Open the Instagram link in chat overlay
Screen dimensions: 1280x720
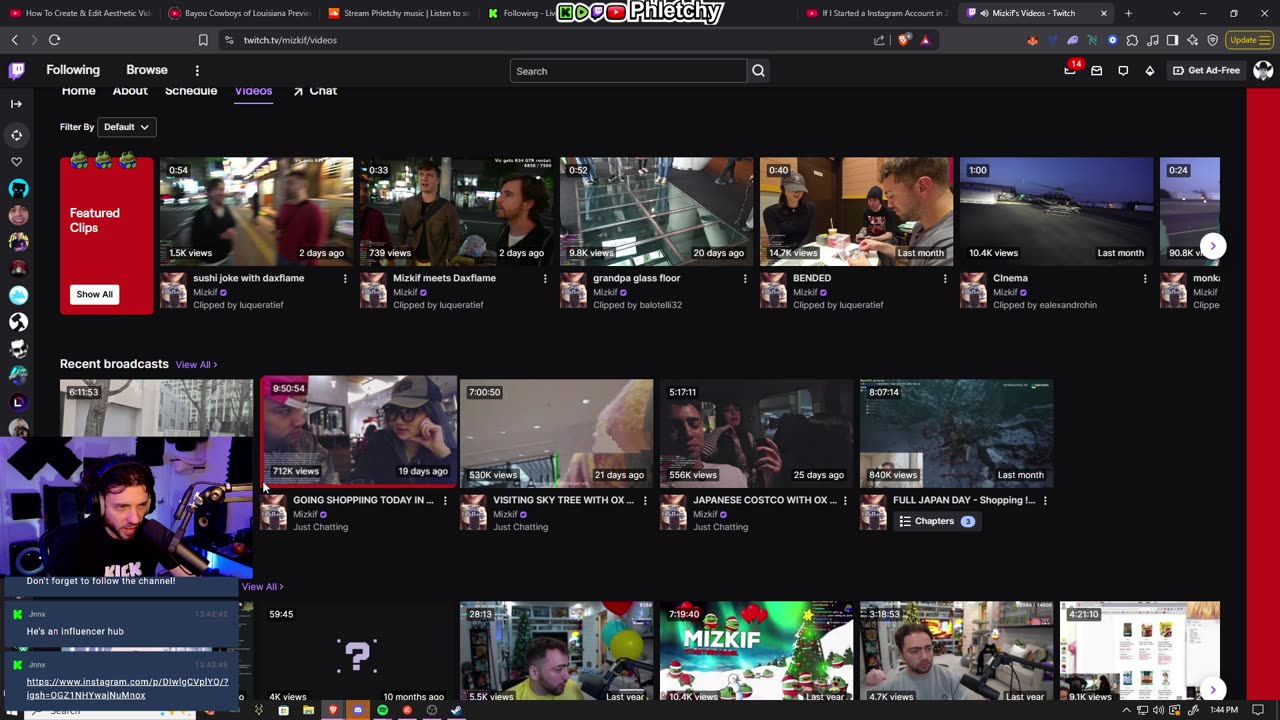(127, 688)
